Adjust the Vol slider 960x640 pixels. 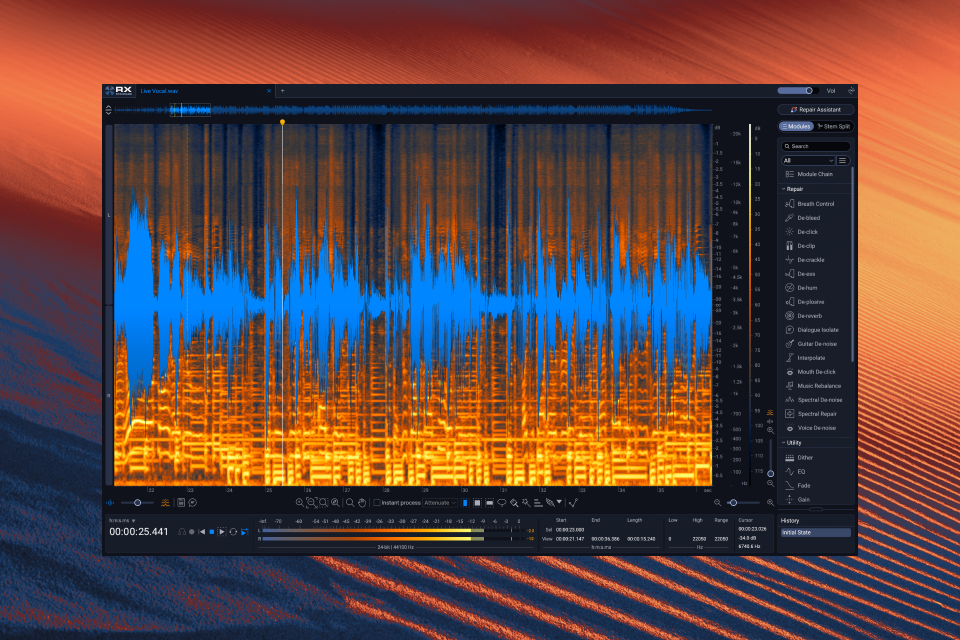(796, 91)
